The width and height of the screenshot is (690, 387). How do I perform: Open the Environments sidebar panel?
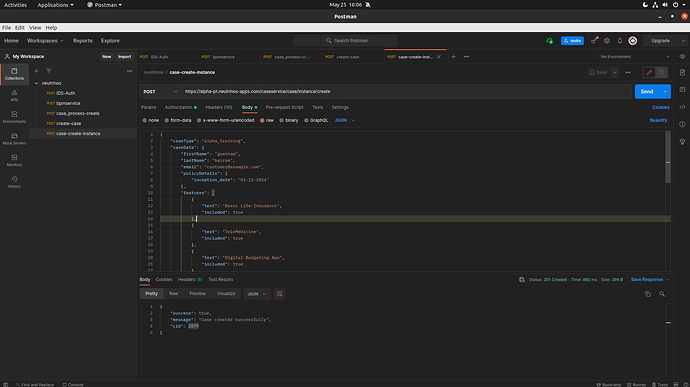[14, 117]
